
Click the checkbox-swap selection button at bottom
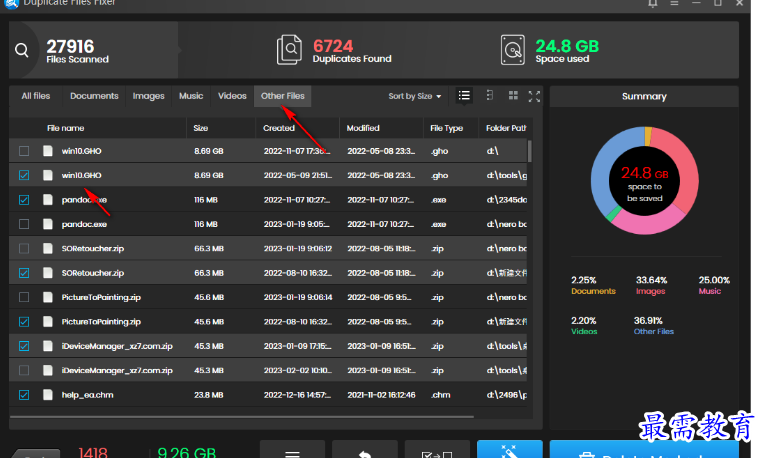click(x=437, y=450)
